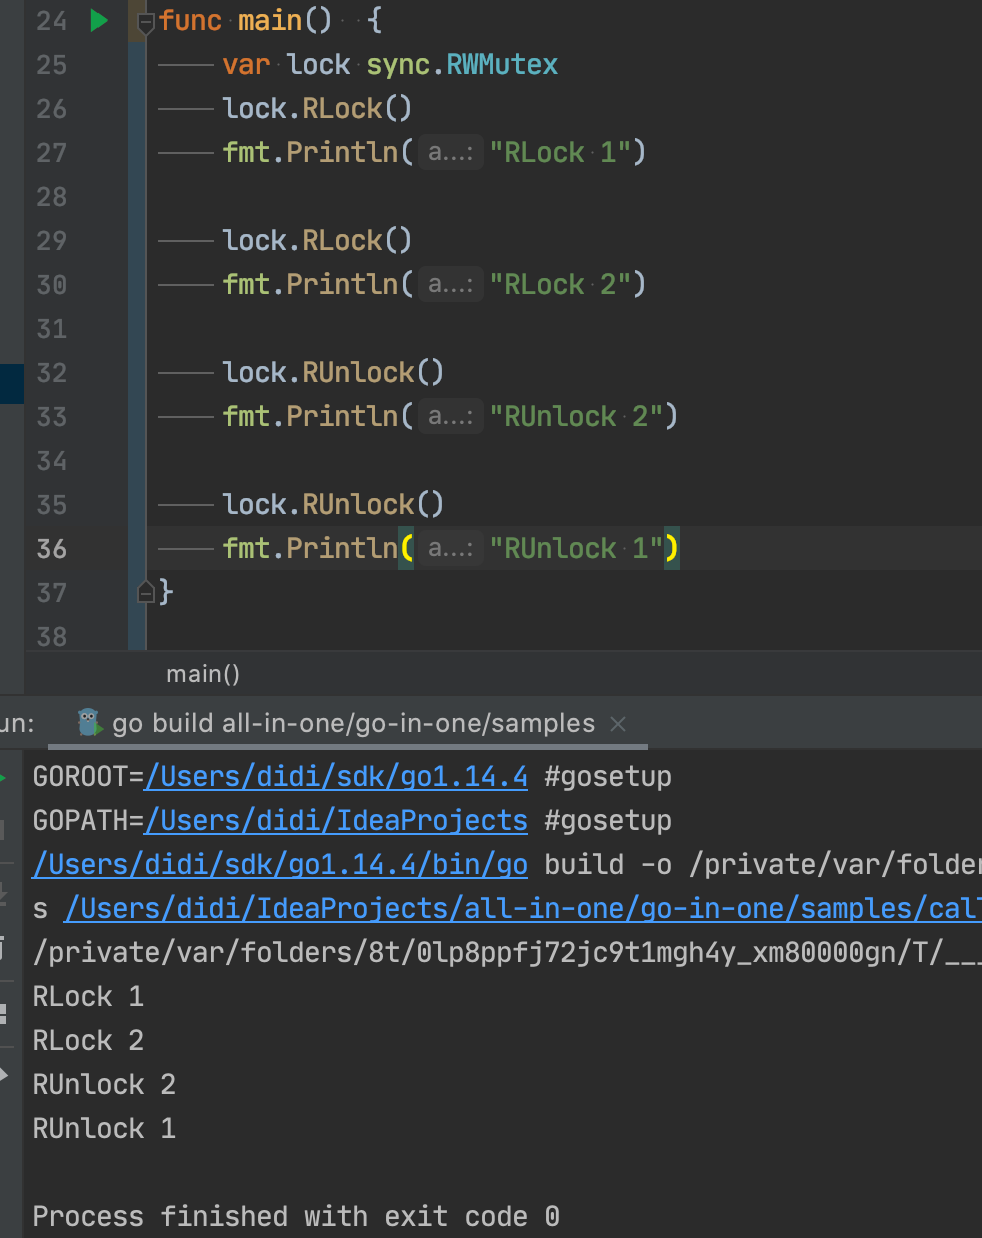Close the go build run tab
Viewport: 982px width, 1238px height.
point(618,724)
